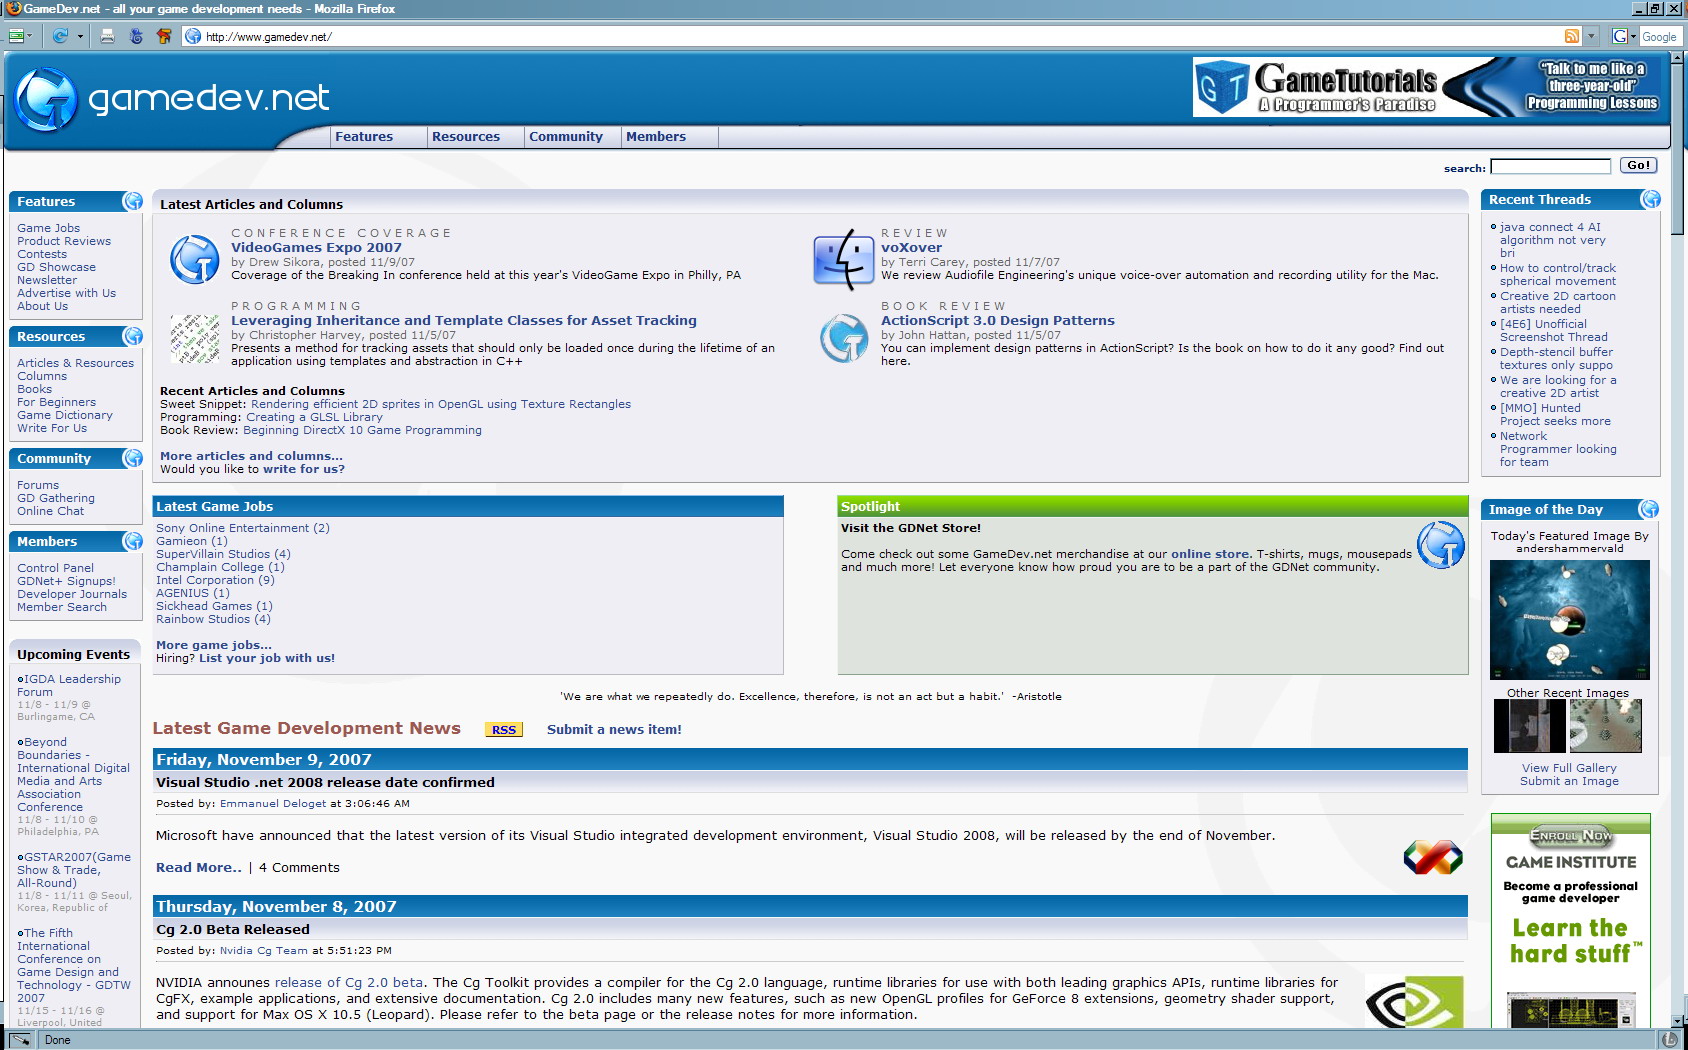Open the Community navigation tab

pos(566,137)
